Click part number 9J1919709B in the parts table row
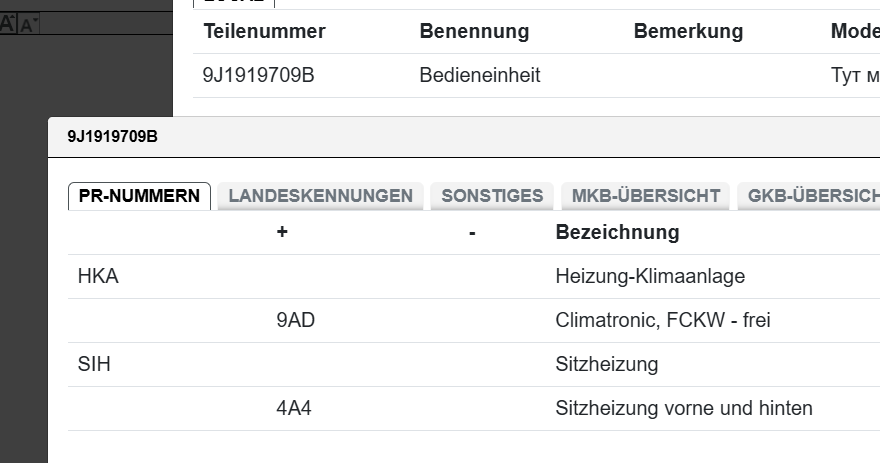Screen dimensions: 880x463 (258, 75)
